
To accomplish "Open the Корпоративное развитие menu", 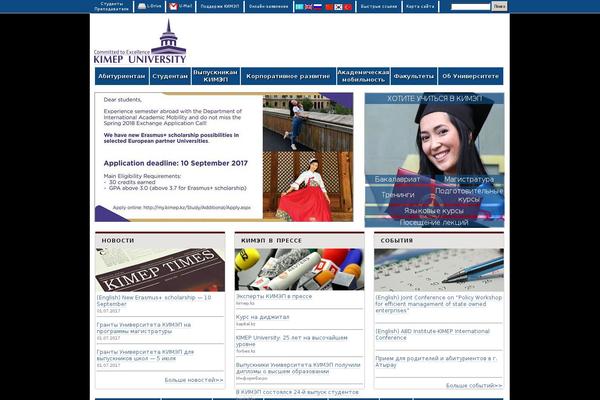I will coord(288,76).
